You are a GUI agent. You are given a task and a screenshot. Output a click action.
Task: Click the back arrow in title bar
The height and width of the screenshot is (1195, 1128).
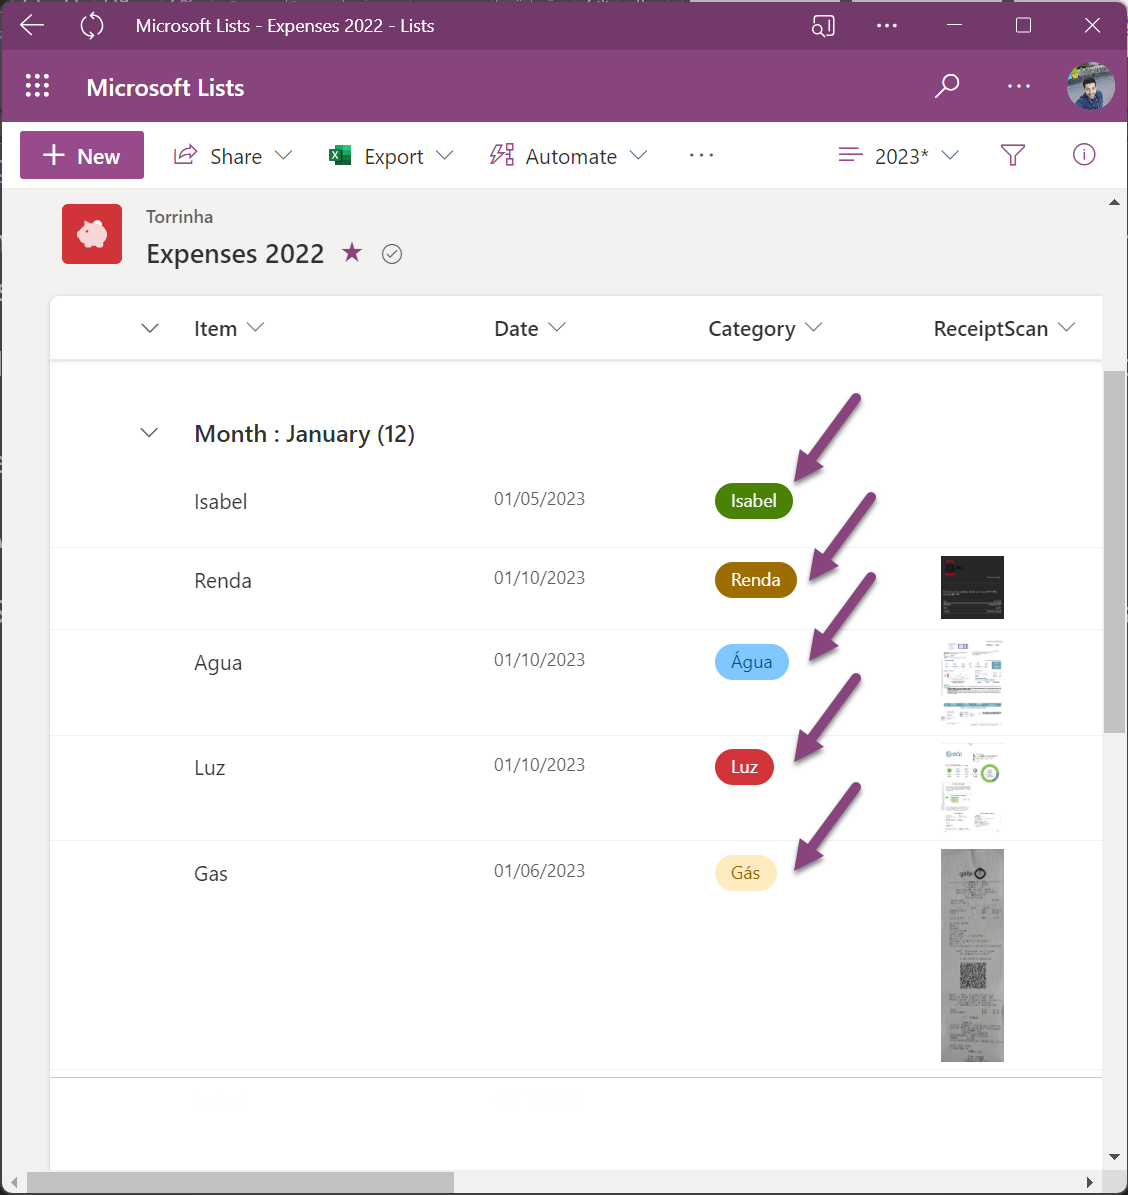click(x=33, y=26)
